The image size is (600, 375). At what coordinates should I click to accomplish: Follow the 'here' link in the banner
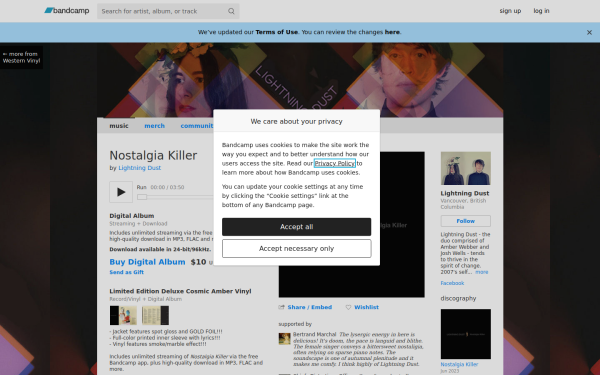pyautogui.click(x=392, y=32)
